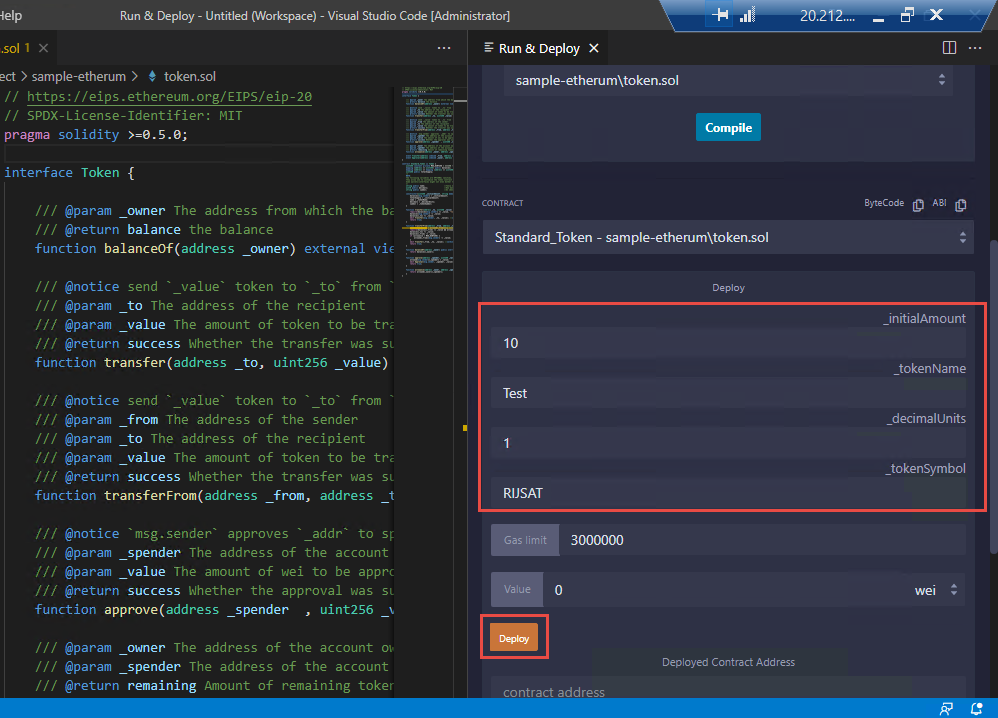
Task: Split the editor right
Action: (949, 48)
